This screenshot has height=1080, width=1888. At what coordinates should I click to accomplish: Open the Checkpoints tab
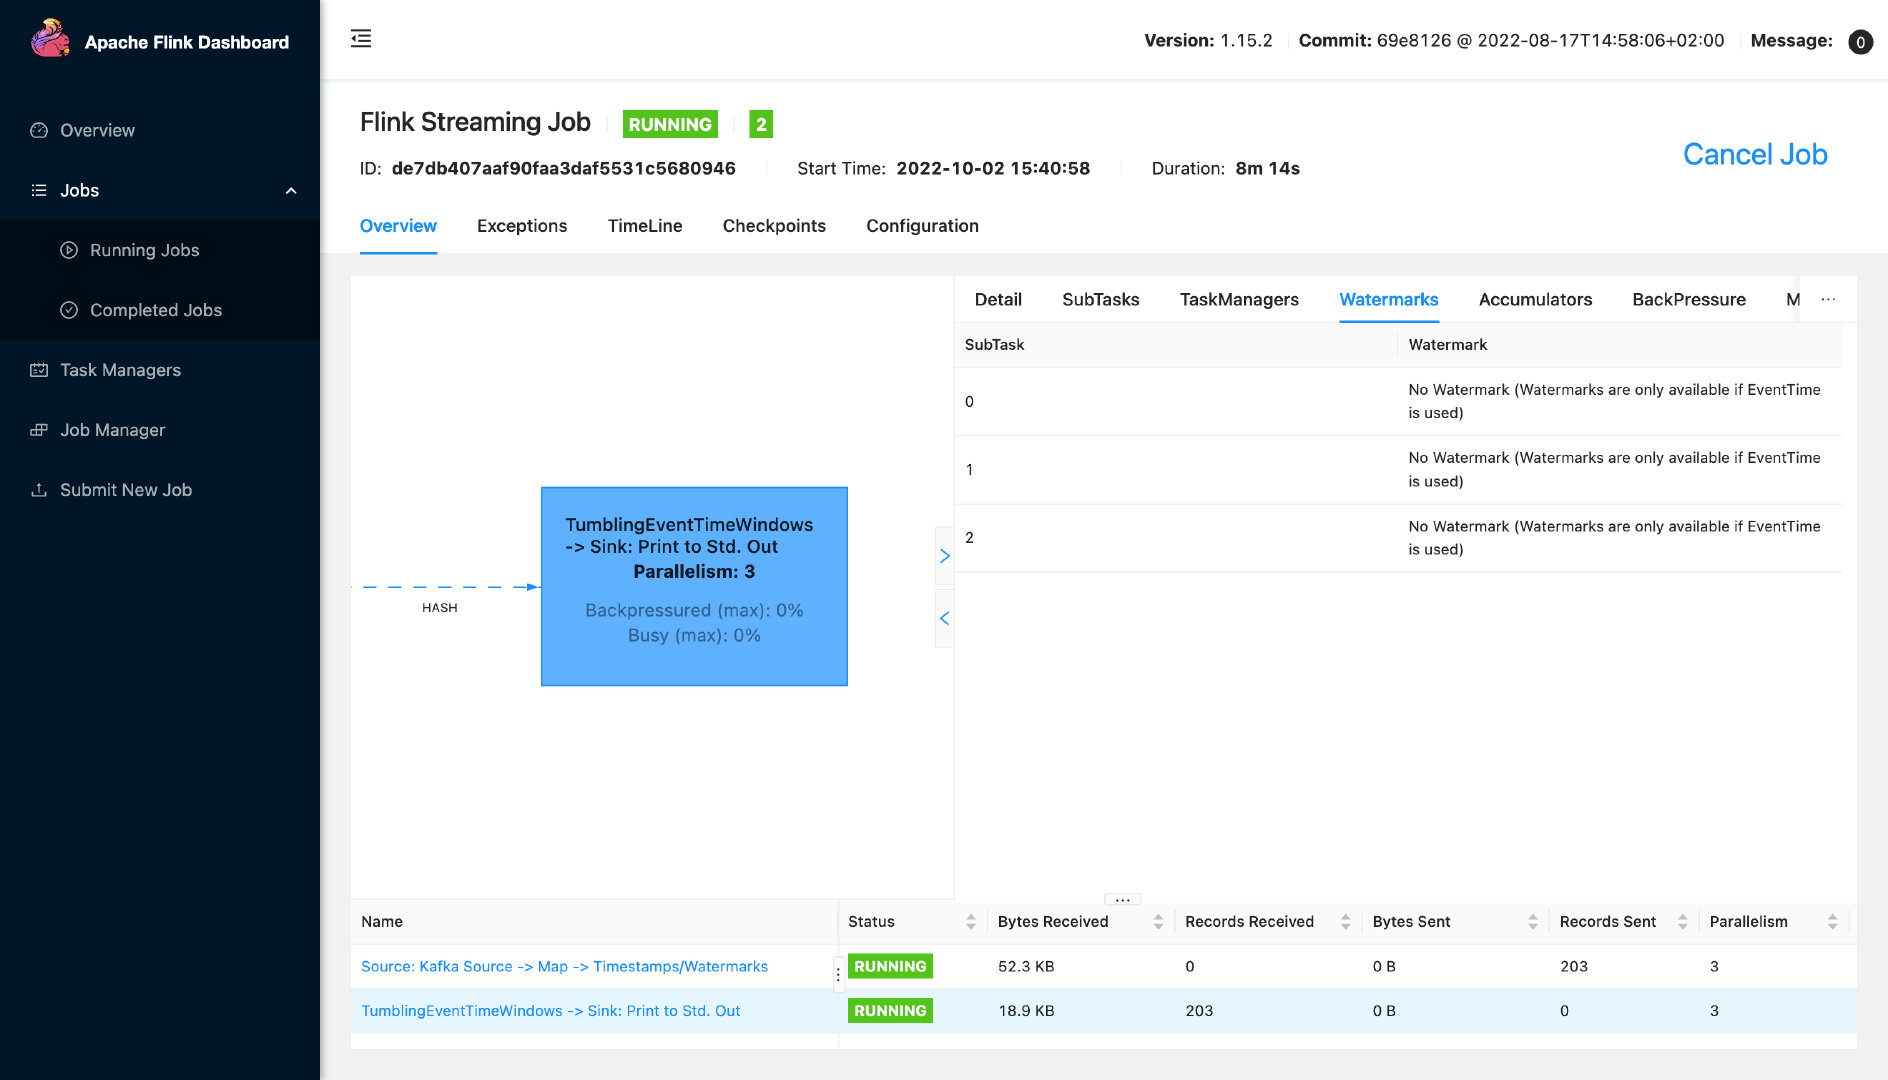click(774, 226)
